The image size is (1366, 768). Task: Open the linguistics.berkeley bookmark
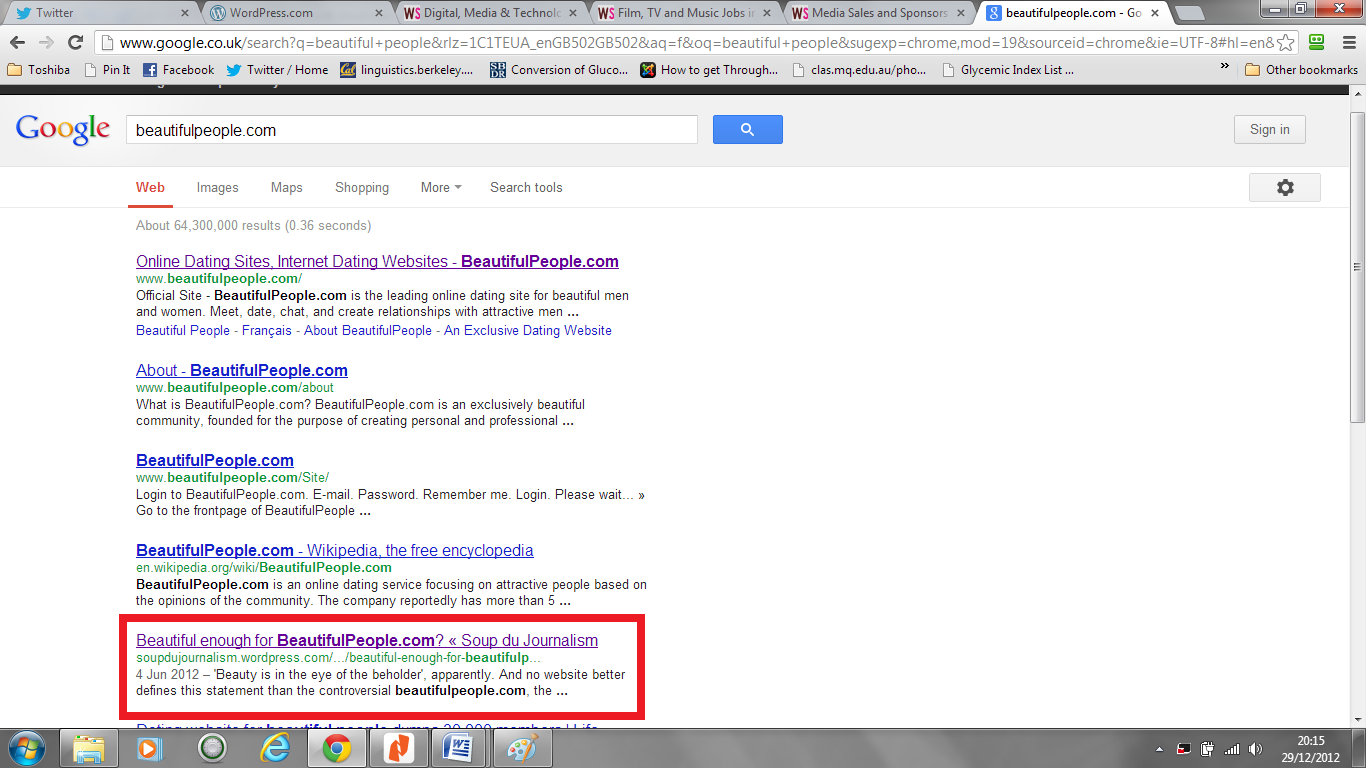pyautogui.click(x=407, y=69)
